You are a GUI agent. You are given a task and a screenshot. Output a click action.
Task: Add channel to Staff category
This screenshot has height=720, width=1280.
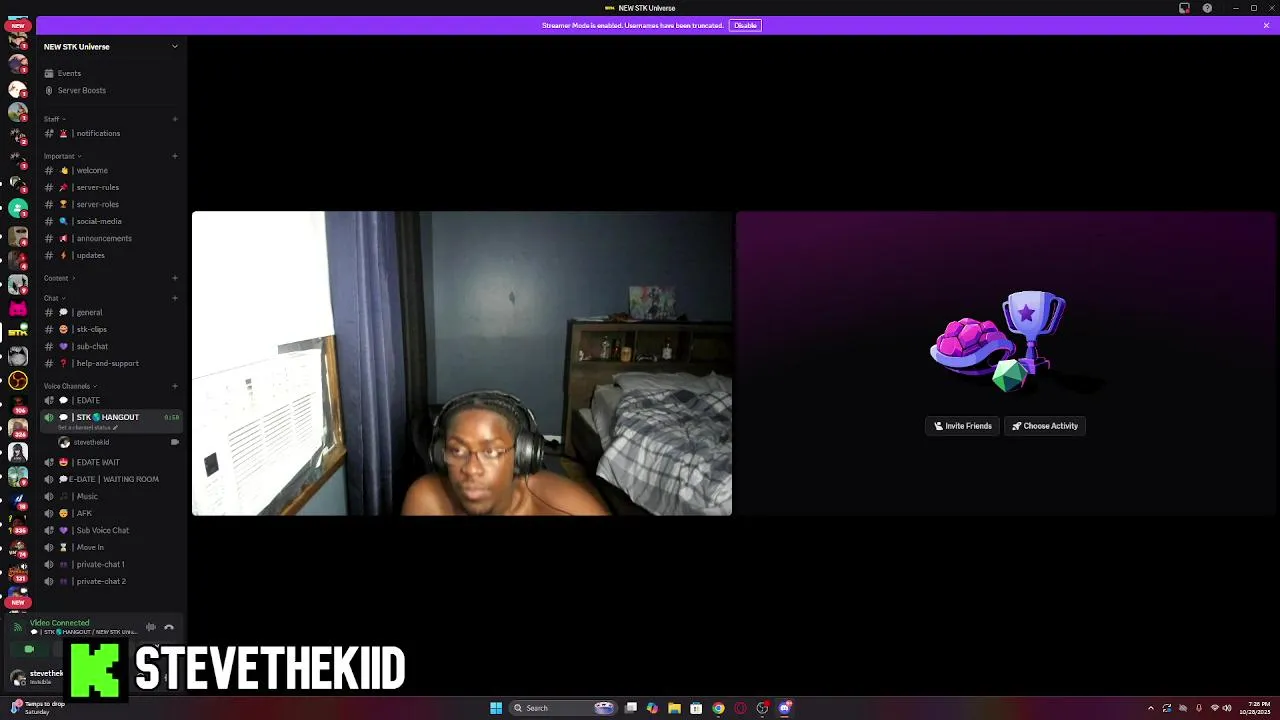click(175, 119)
